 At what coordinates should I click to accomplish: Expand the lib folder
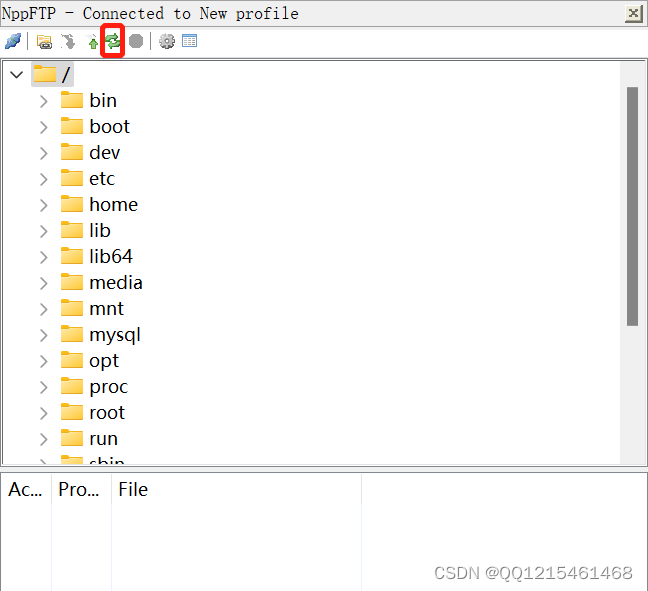(x=44, y=231)
